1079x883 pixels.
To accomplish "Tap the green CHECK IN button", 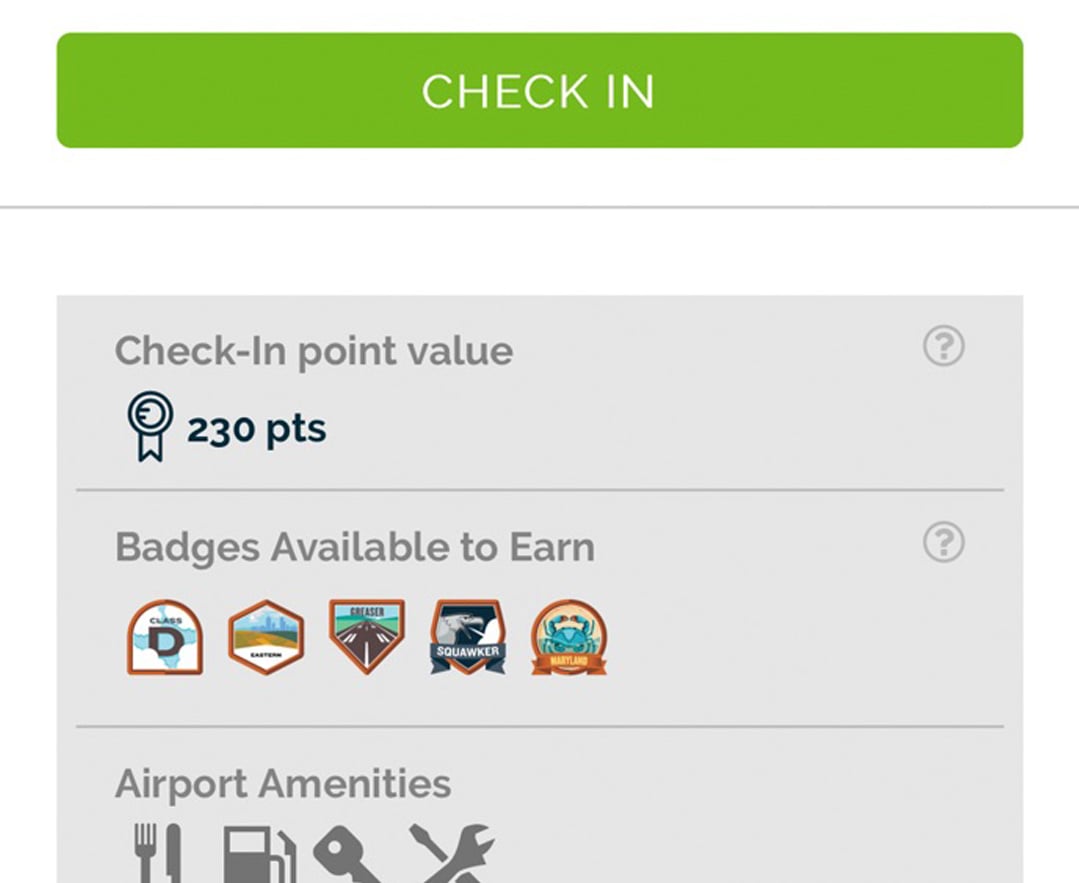I will click(540, 90).
